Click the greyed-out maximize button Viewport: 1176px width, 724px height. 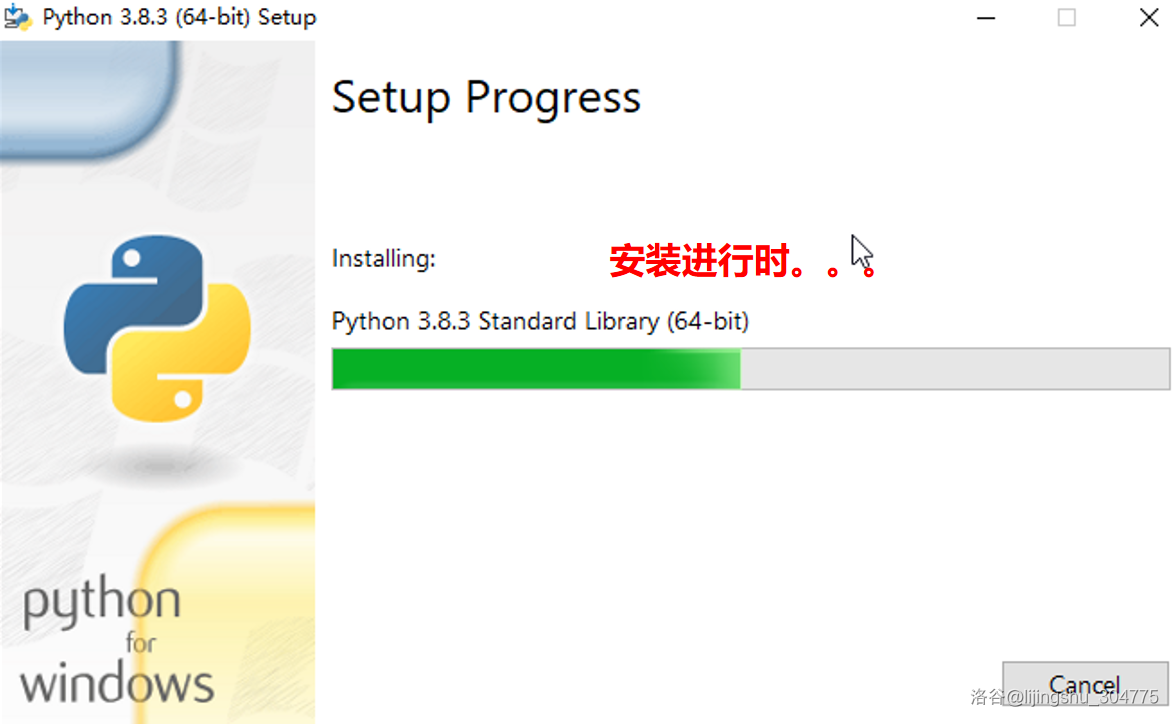(x=1067, y=18)
